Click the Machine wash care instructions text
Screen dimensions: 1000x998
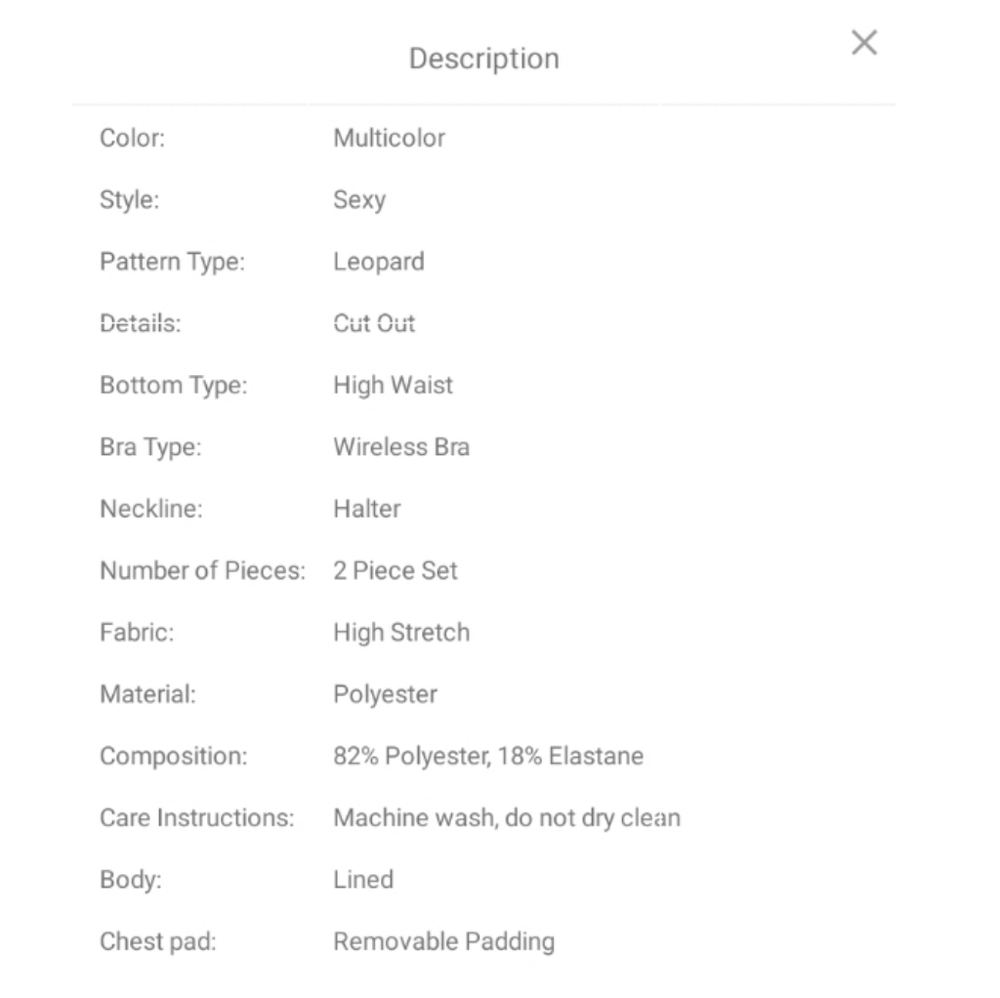[506, 818]
